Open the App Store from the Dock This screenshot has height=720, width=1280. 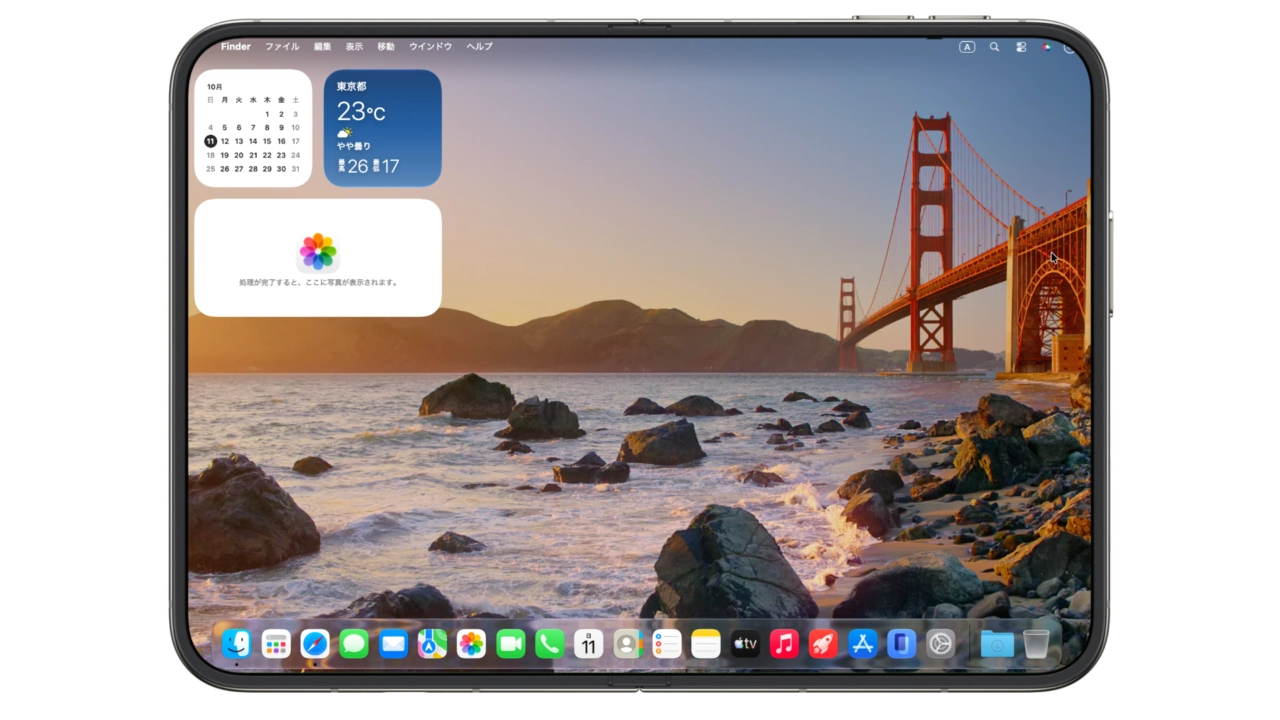862,644
